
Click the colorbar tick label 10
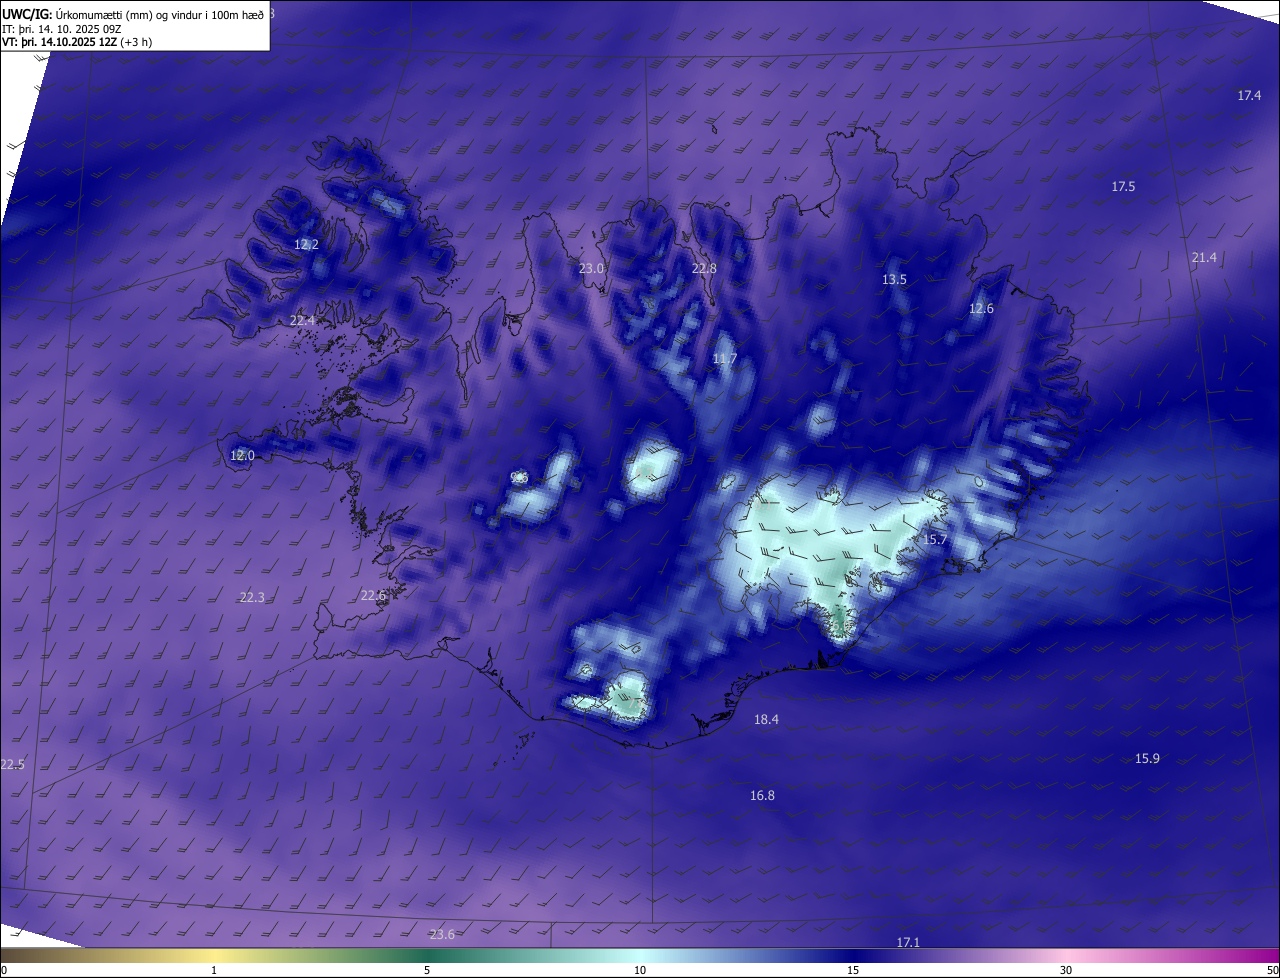tap(640, 971)
